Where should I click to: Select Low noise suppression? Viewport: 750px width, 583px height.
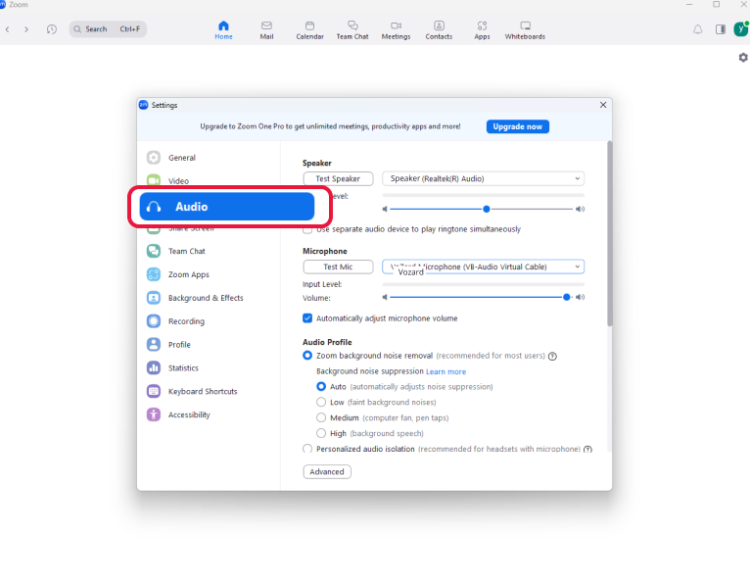(x=321, y=402)
